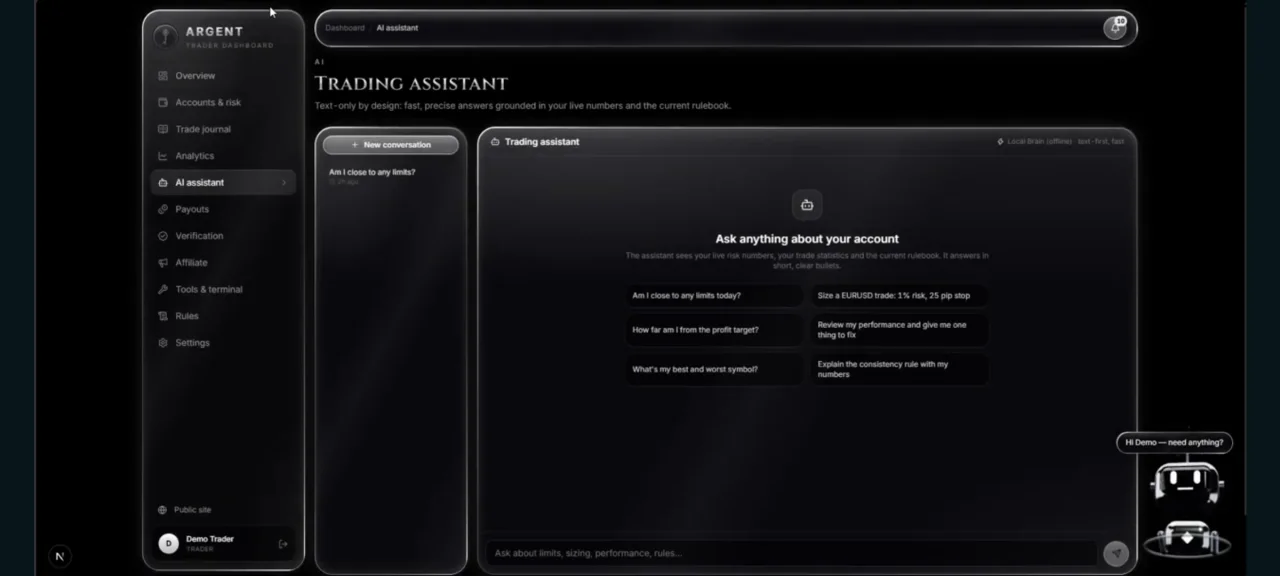Click the floating robot helper mascot
Image resolution: width=1280 pixels, height=576 pixels.
point(1187,482)
